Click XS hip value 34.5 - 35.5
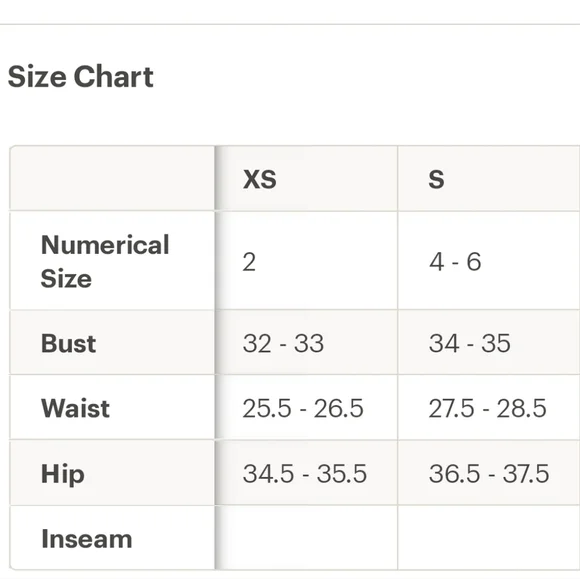 (x=305, y=474)
